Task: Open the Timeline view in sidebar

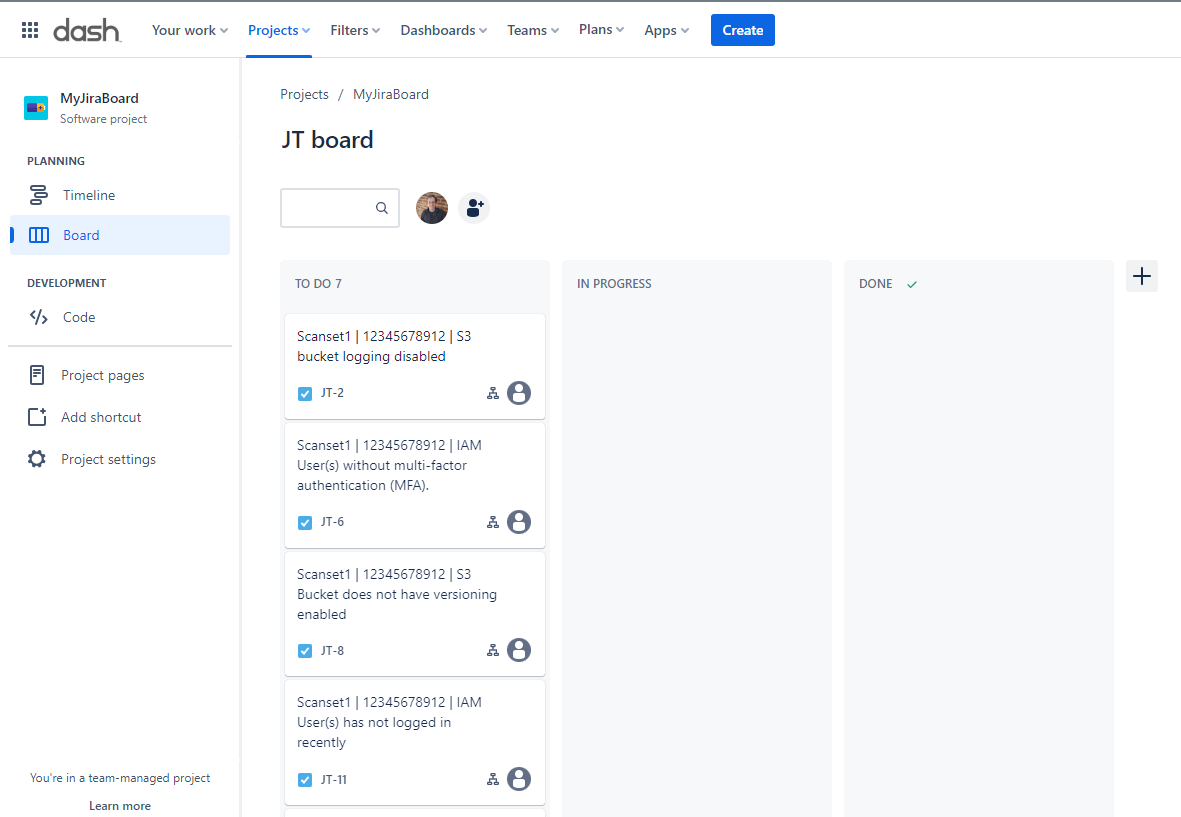Action: click(x=89, y=195)
